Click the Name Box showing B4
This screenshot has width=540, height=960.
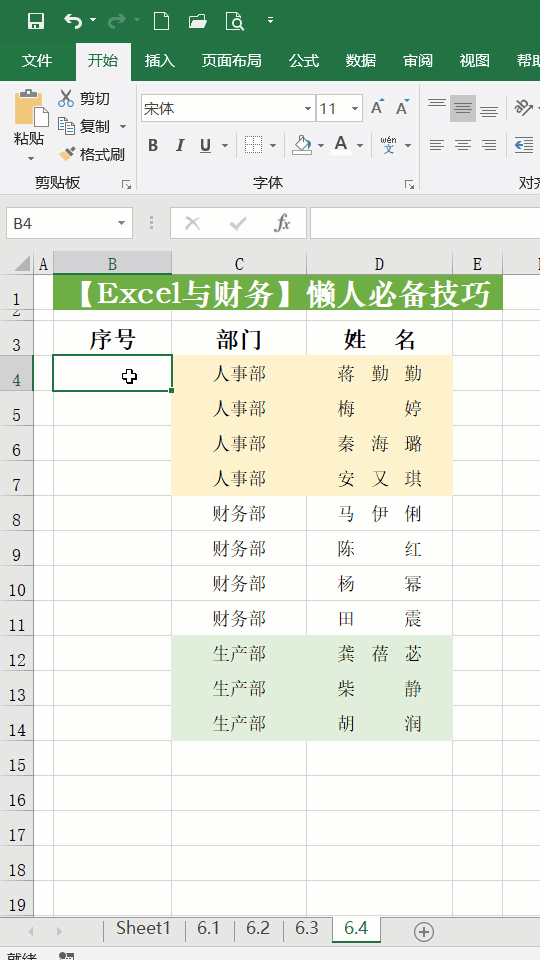60,223
